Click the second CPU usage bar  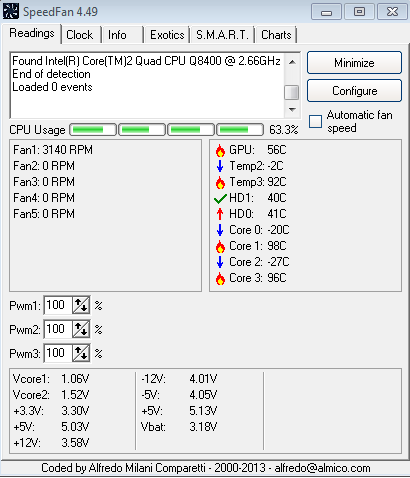click(x=142, y=130)
